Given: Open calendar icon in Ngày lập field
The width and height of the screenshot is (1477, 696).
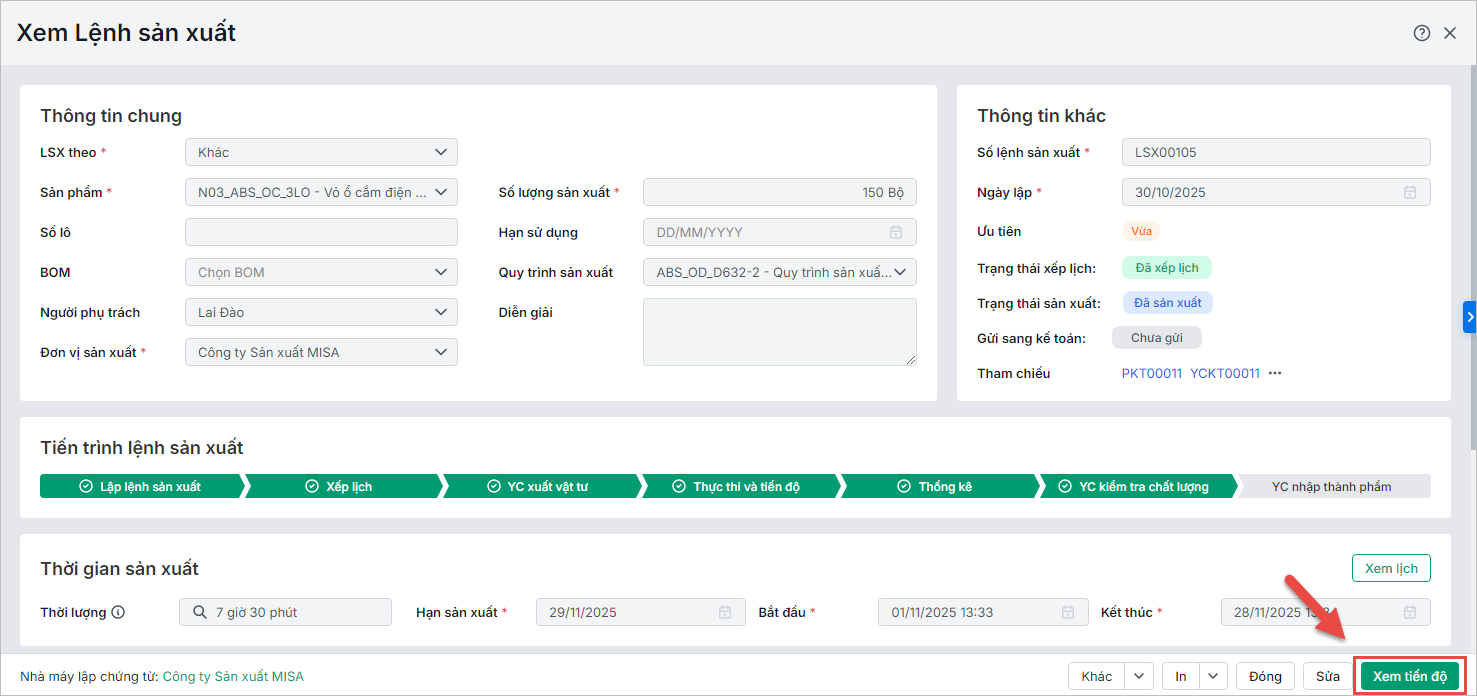Looking at the screenshot, I should [1410, 192].
